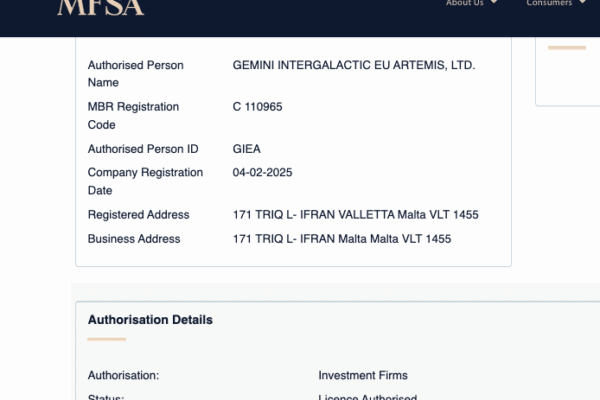Click GEMINI INTERGALACTIC EU ARTEMIS, LTD. name
The image size is (600, 400).
[x=354, y=65]
